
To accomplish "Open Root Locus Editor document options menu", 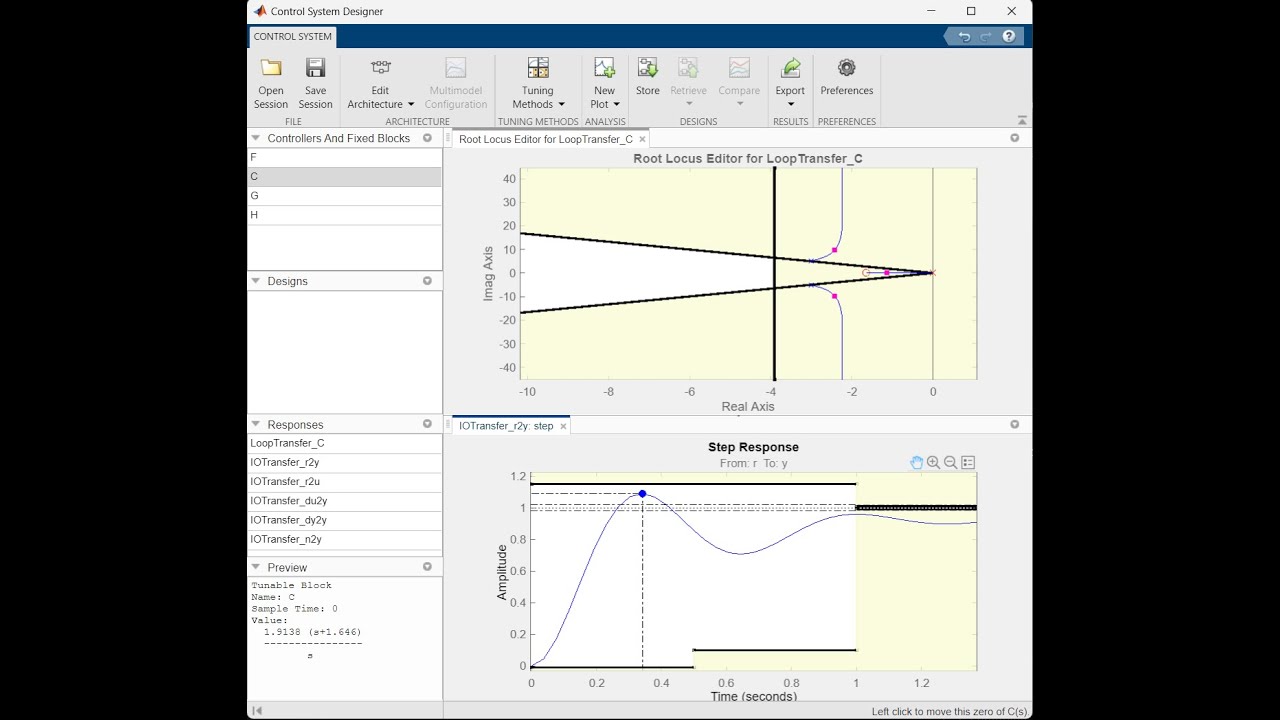I will pyautogui.click(x=1015, y=138).
